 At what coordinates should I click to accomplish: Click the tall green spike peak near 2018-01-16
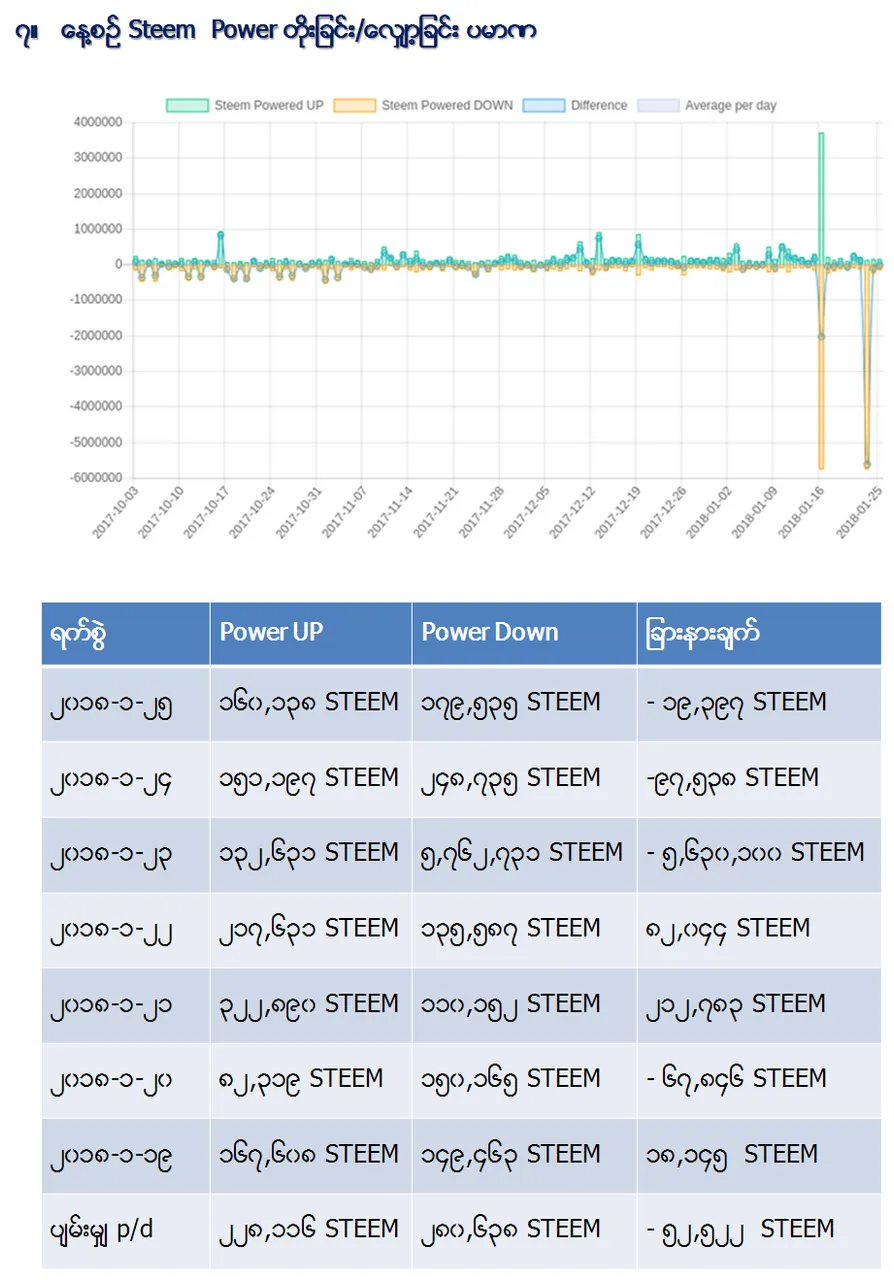(821, 133)
